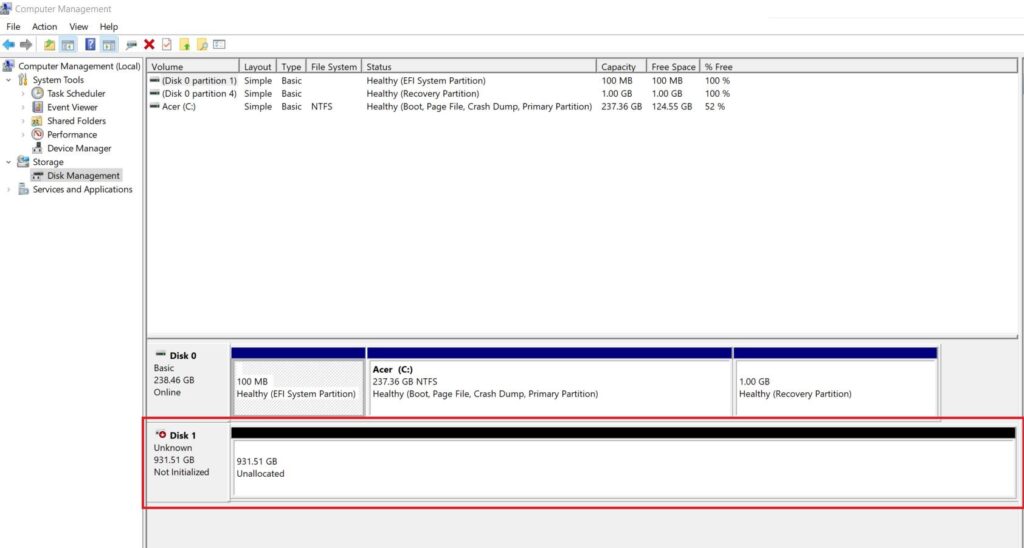This screenshot has width=1024, height=548.
Task: Collapse the Storage tree node
Action: (x=8, y=162)
